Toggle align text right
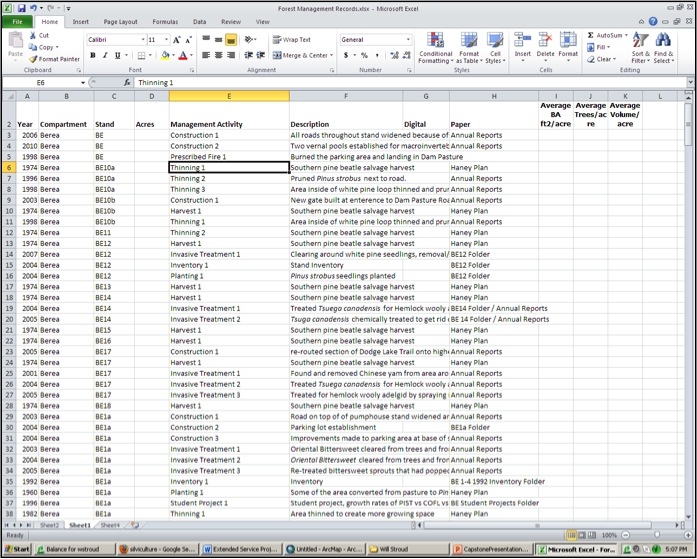This screenshot has width=697, height=559. tap(231, 55)
